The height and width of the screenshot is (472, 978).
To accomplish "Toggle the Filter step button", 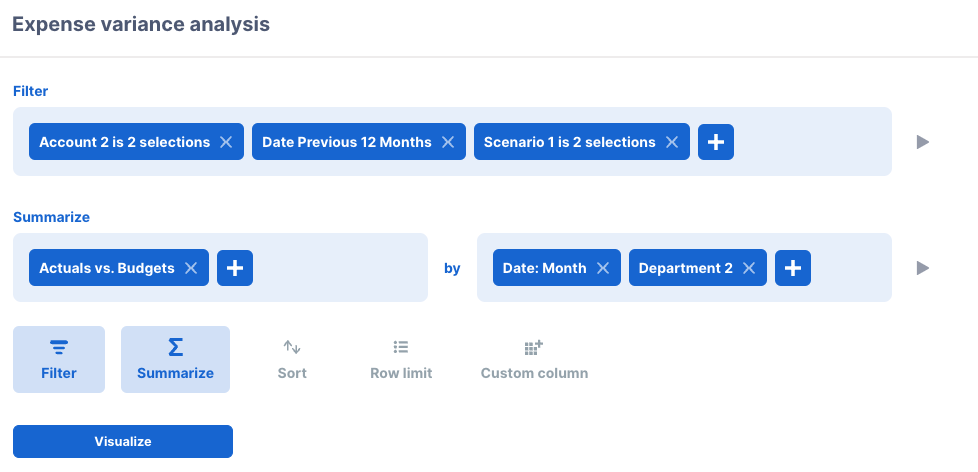I will click(59, 359).
